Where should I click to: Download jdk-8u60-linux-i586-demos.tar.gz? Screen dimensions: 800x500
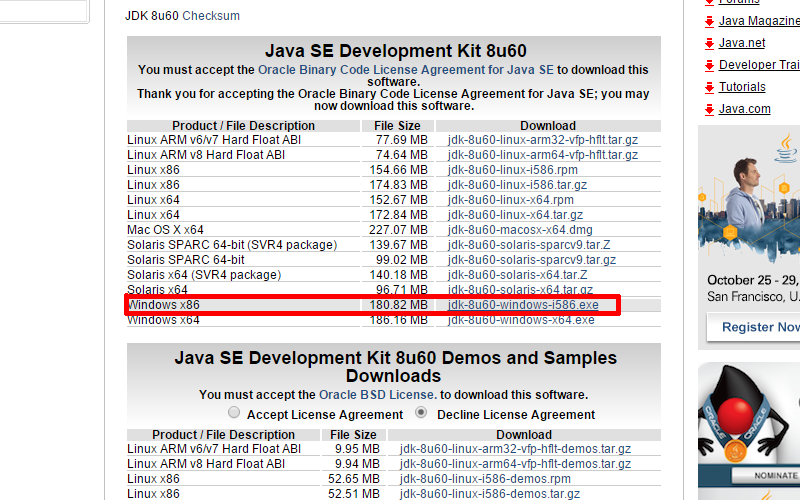pyautogui.click(x=490, y=493)
